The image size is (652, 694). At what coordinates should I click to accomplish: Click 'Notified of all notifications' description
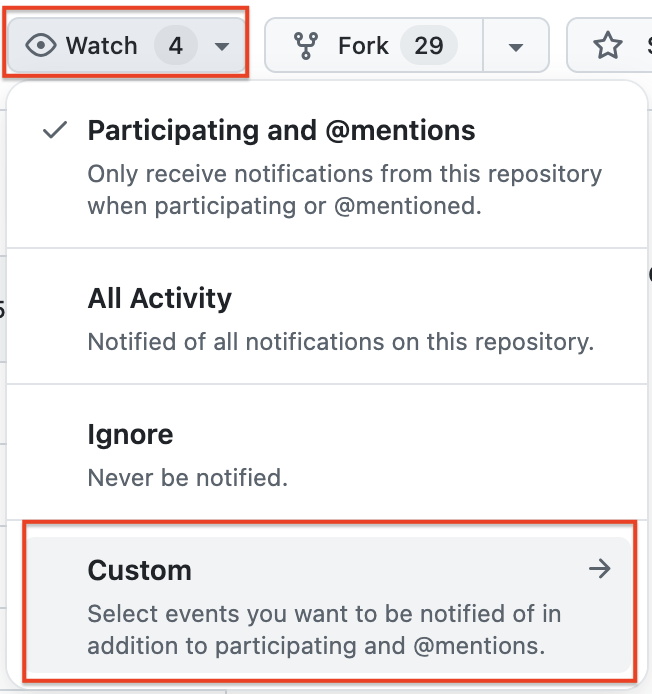tap(340, 342)
